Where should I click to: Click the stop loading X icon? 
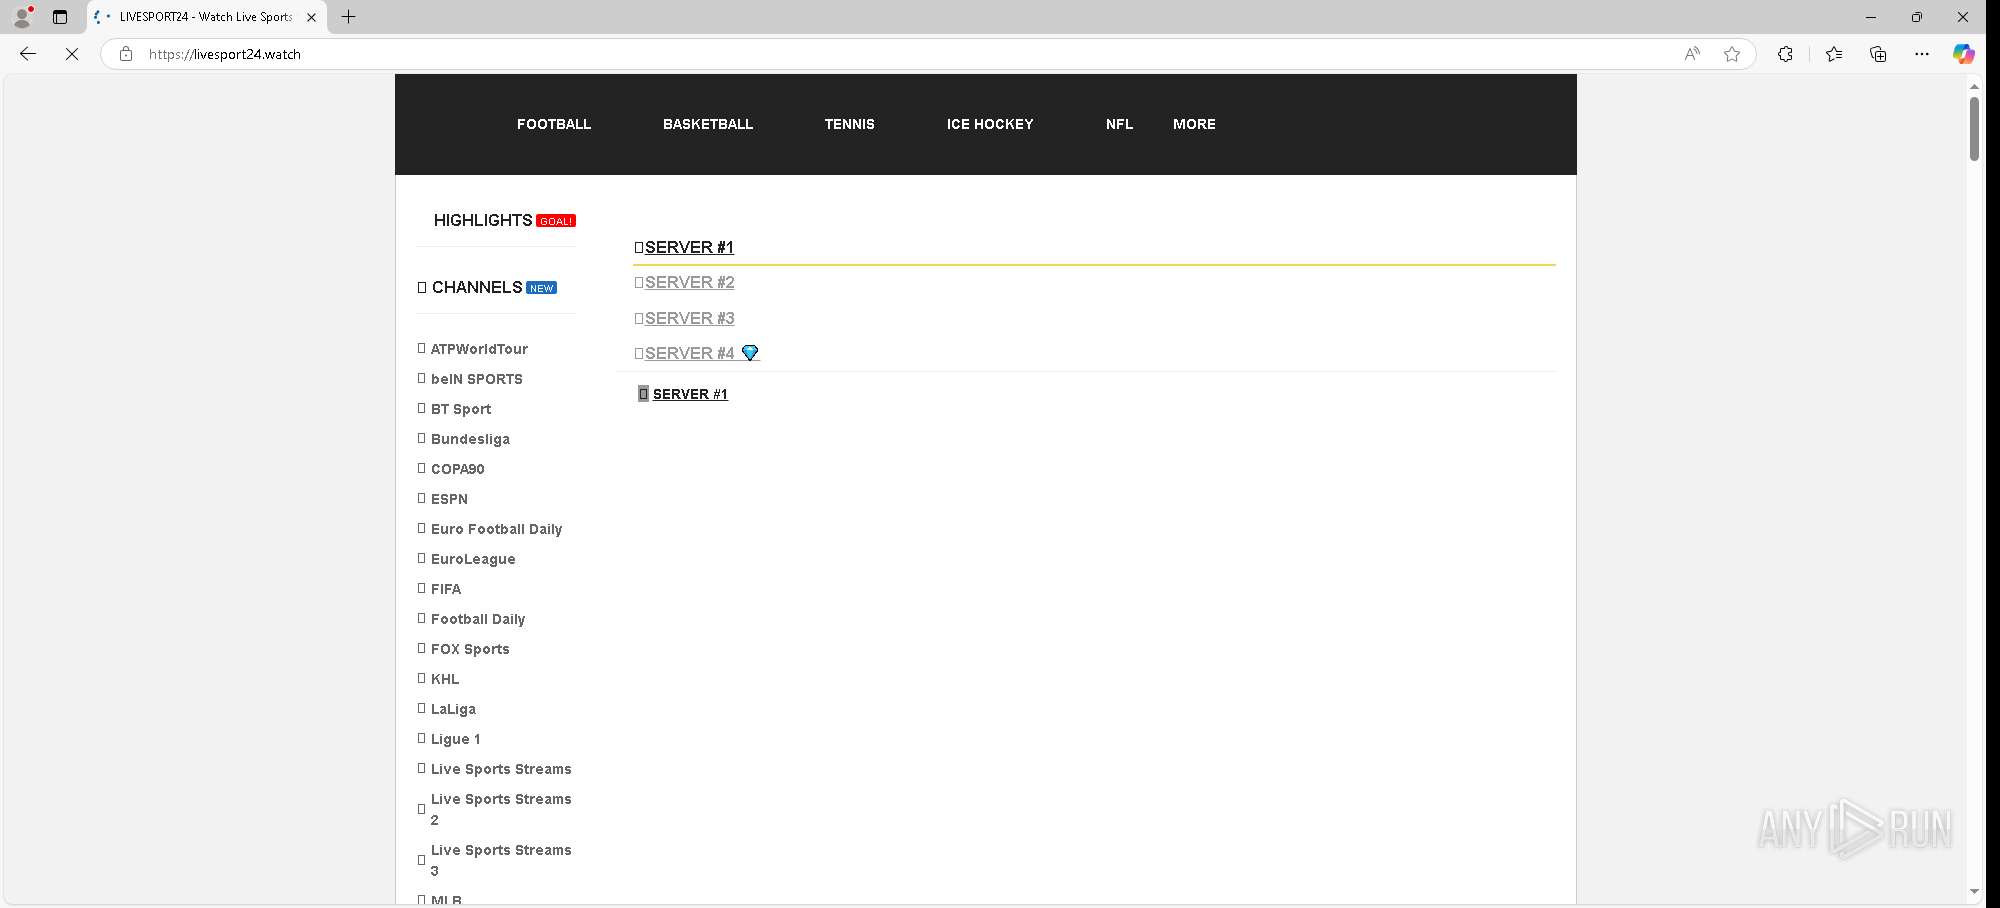click(x=72, y=54)
